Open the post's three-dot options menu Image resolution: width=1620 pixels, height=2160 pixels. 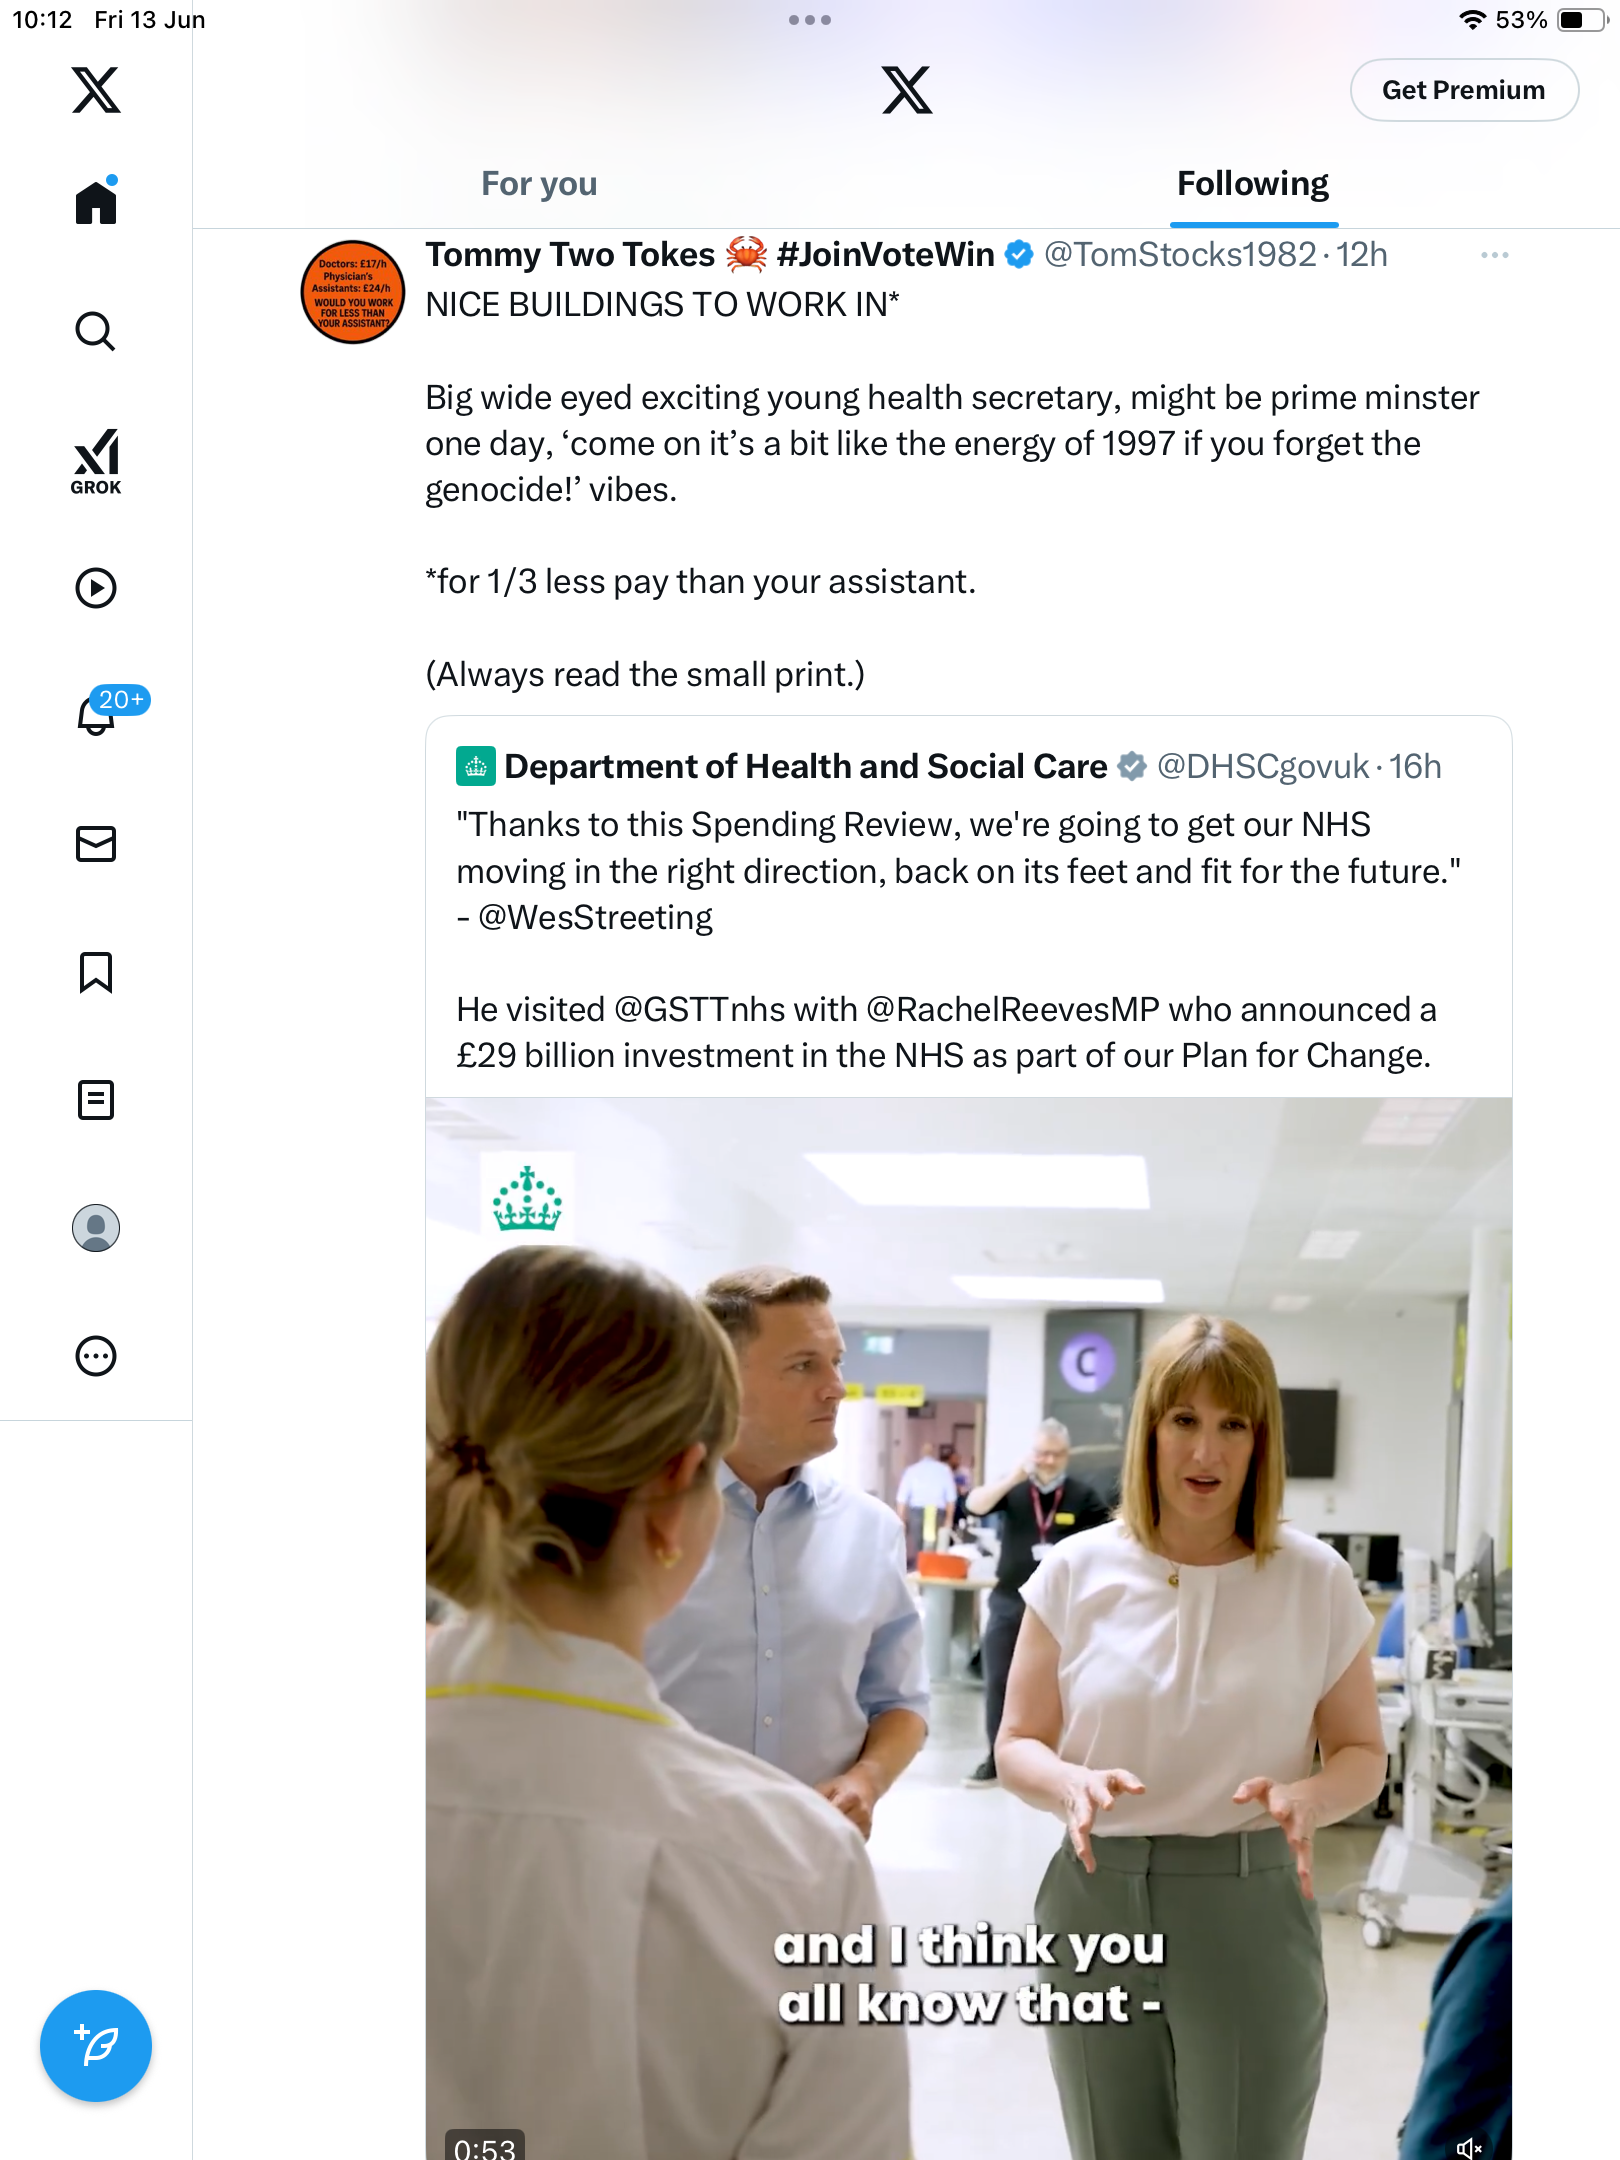click(1495, 255)
